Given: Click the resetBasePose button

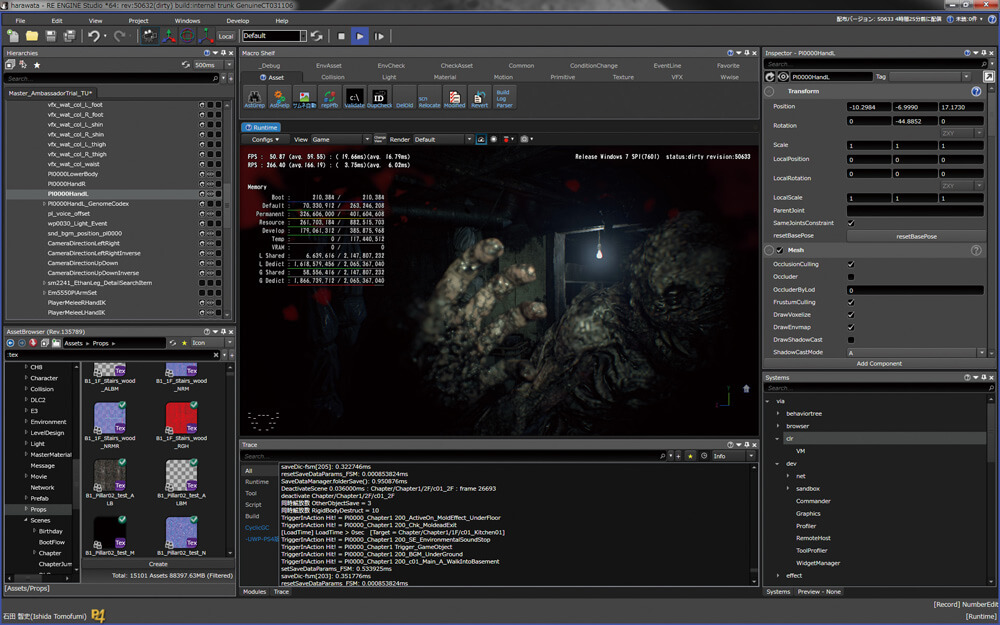Looking at the screenshot, I should pyautogui.click(x=915, y=236).
